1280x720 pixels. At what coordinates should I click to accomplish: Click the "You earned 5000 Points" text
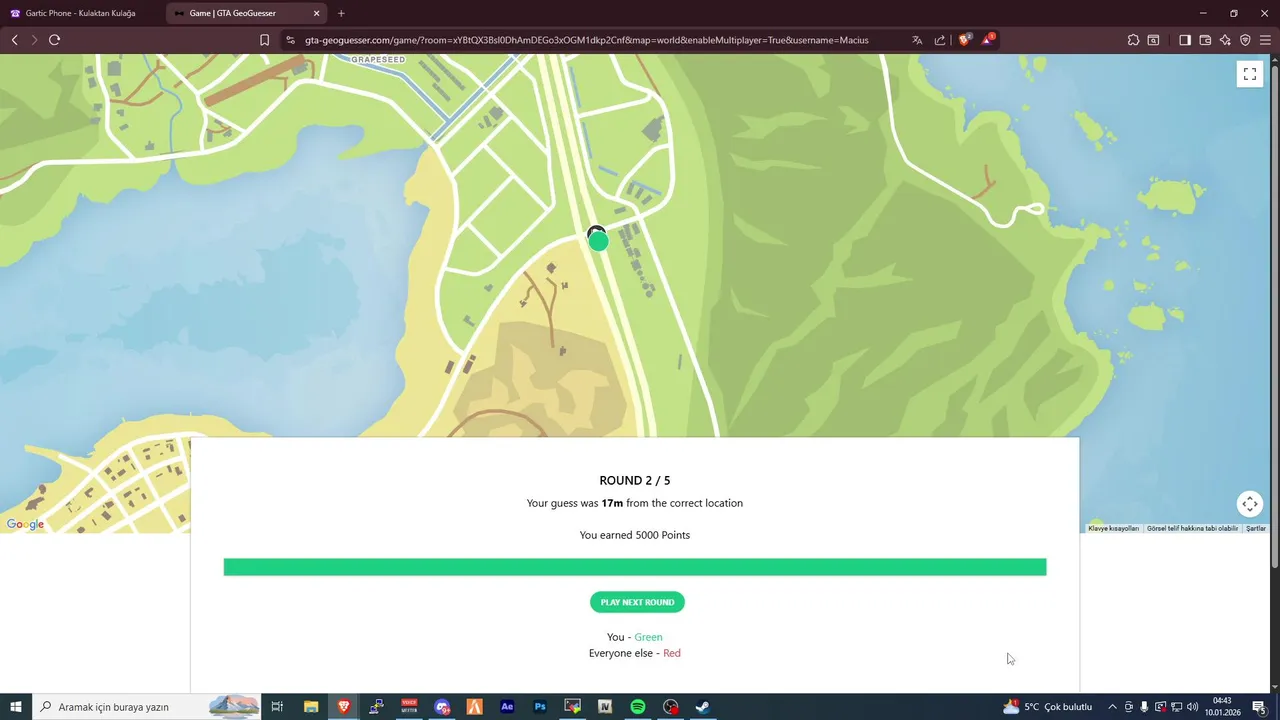[x=635, y=535]
